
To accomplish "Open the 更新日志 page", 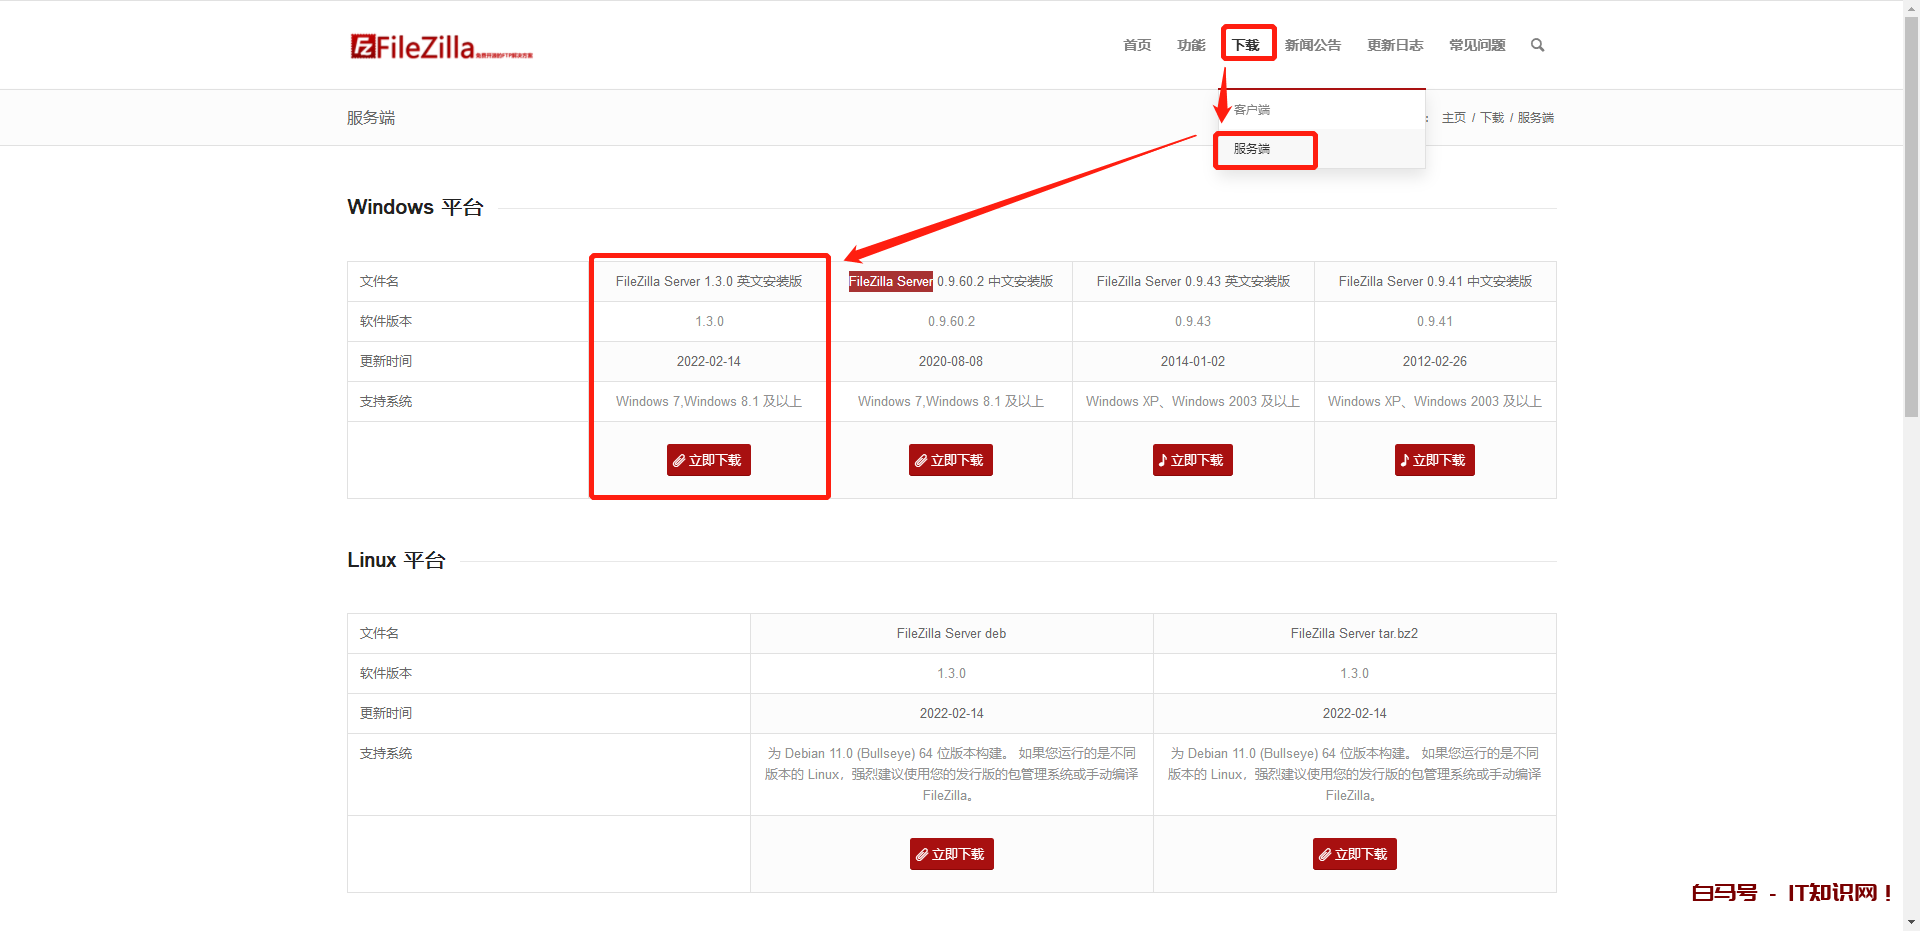I will pos(1395,45).
